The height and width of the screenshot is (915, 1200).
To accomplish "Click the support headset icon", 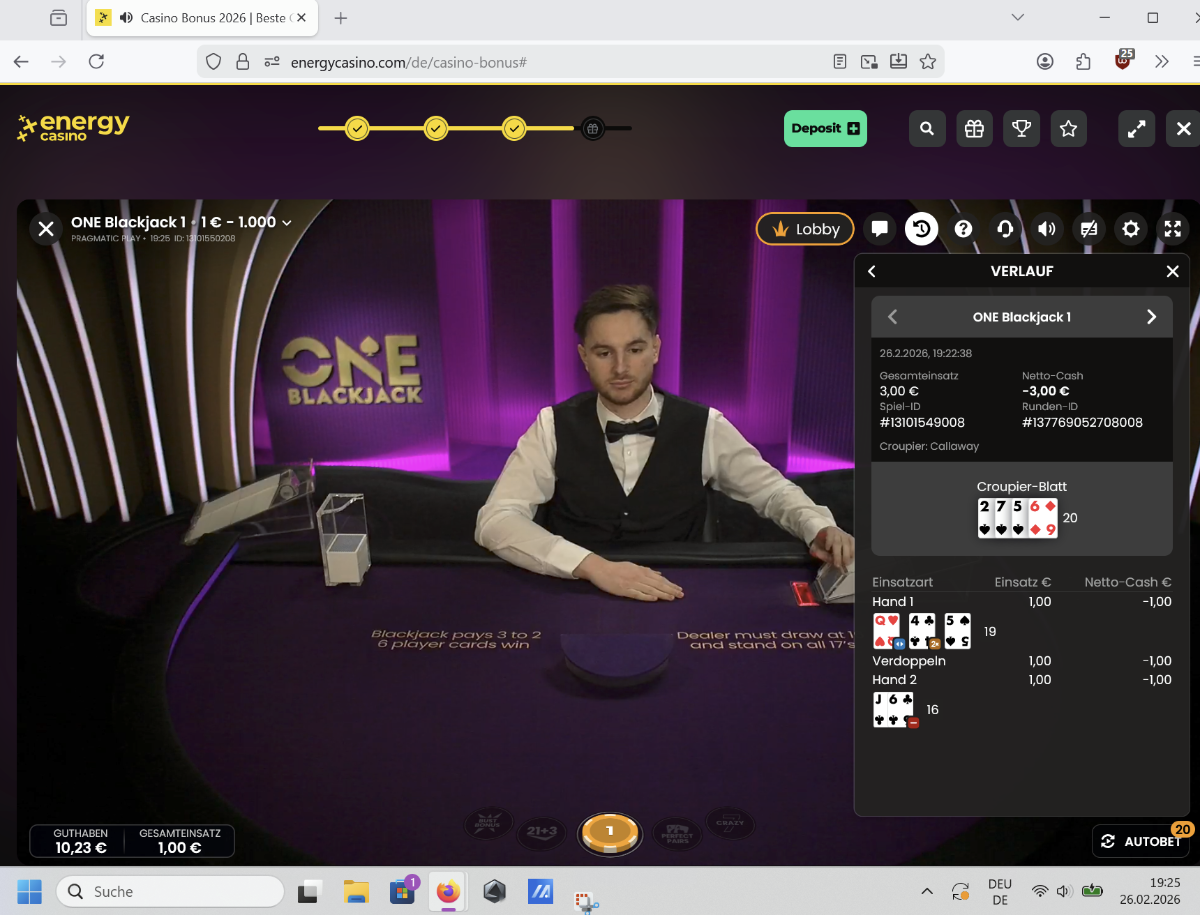I will tap(1005, 229).
